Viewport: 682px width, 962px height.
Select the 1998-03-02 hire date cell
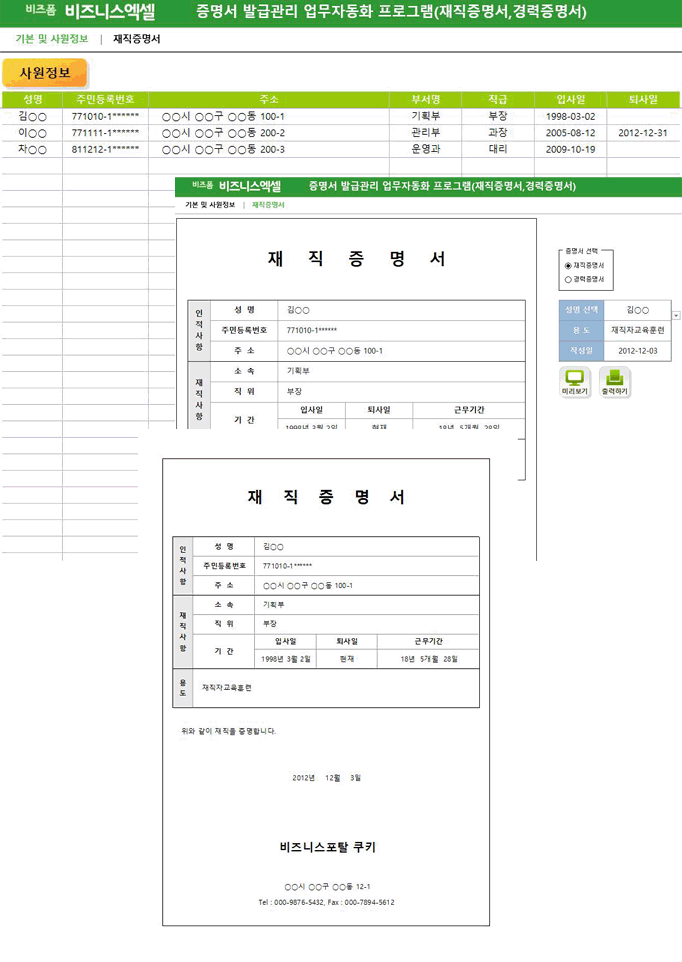[570, 116]
